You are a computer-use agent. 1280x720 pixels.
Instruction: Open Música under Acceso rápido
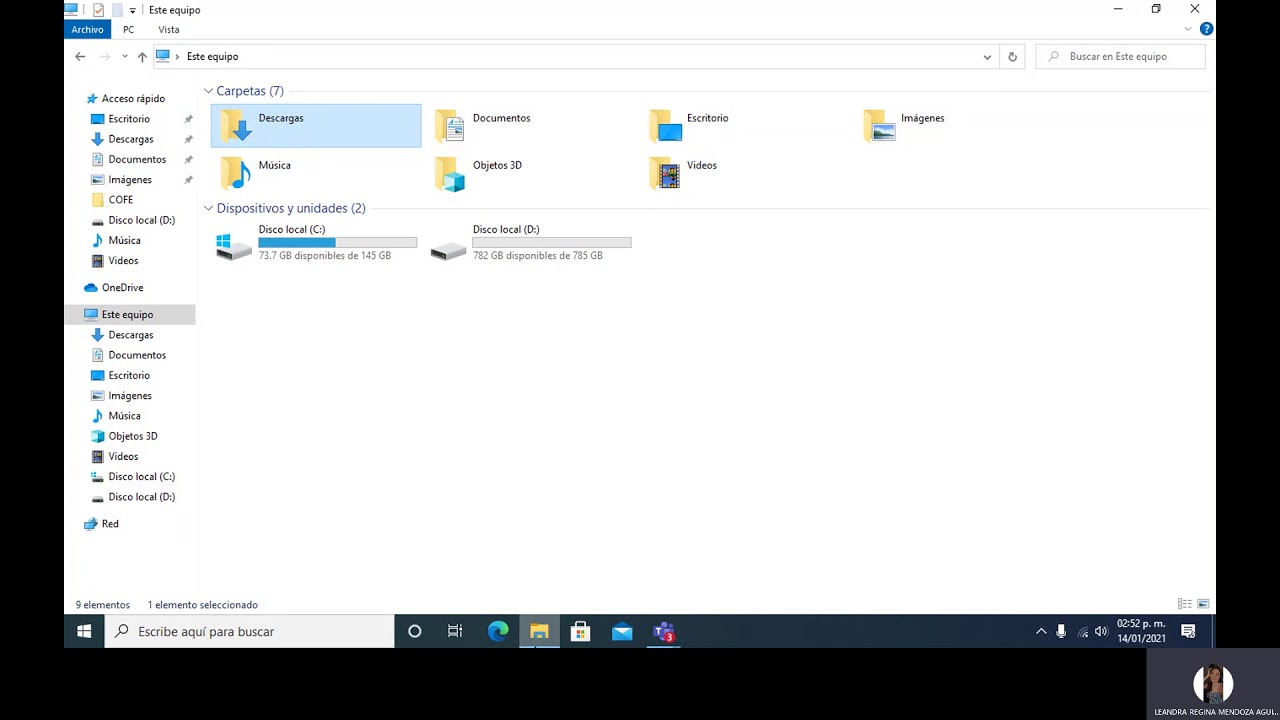[x=124, y=240]
